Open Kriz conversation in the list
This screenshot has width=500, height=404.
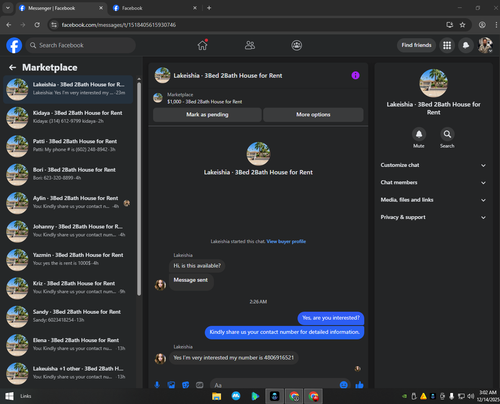68,288
